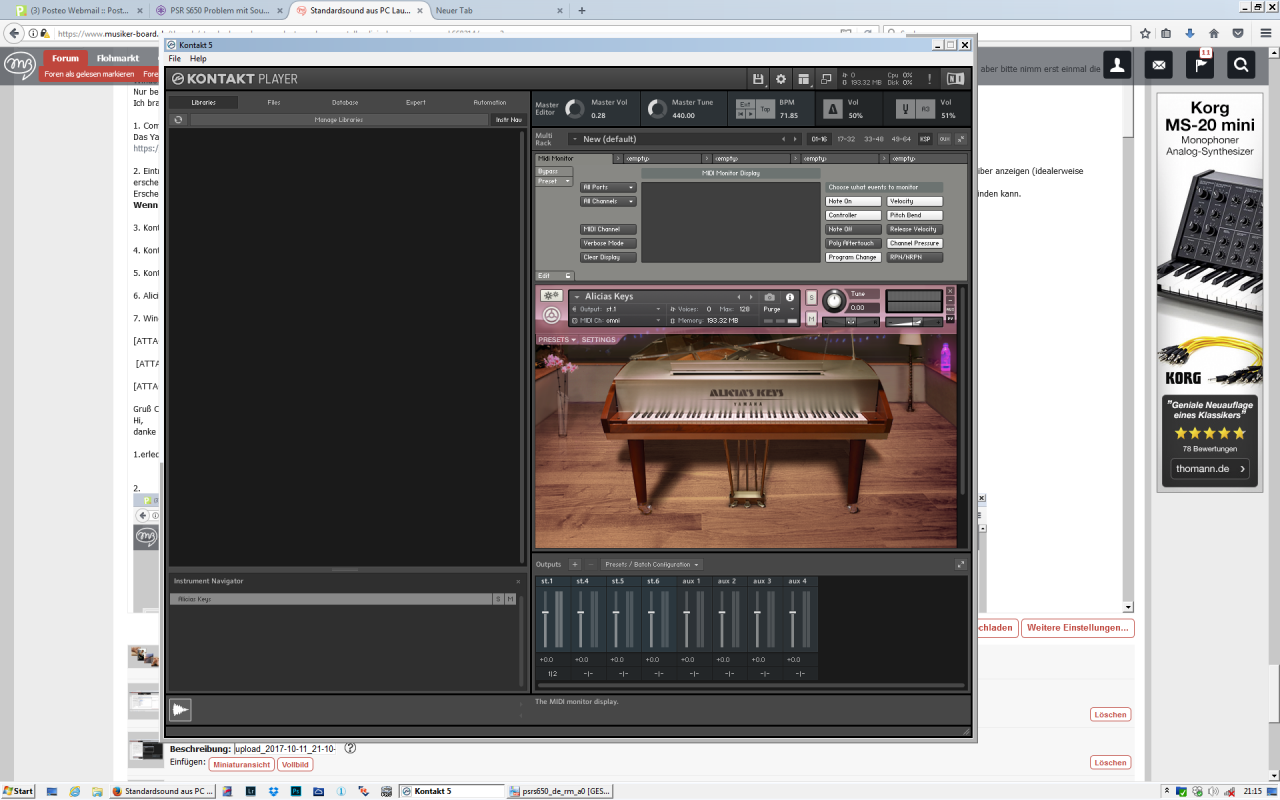
Task: Open the Help menu in Kontakt
Action: click(198, 59)
